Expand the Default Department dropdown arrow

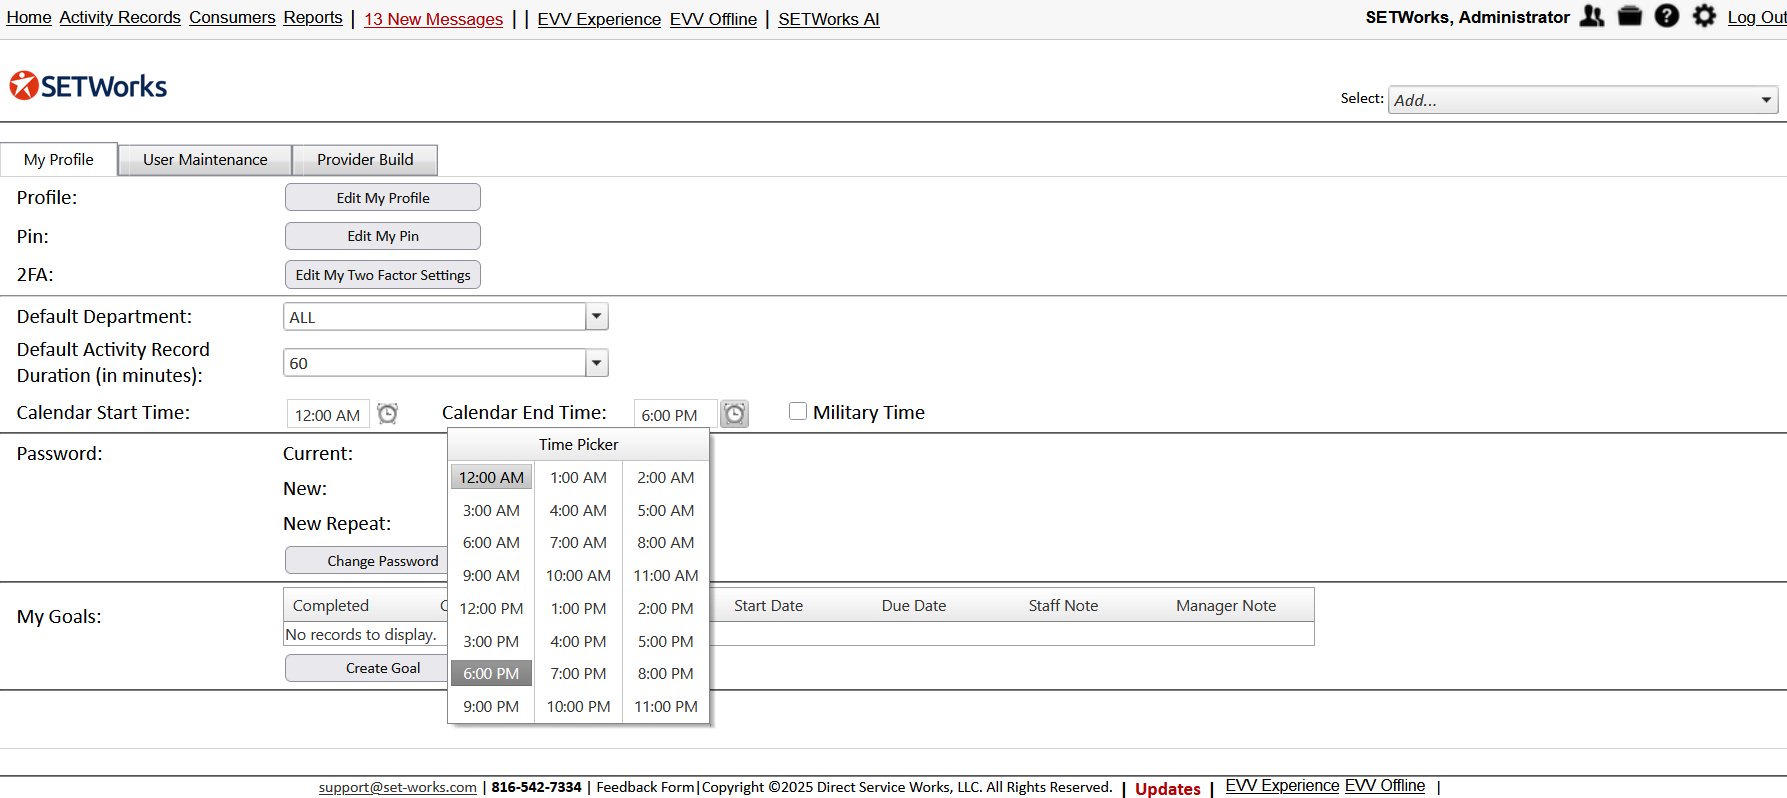tap(597, 316)
